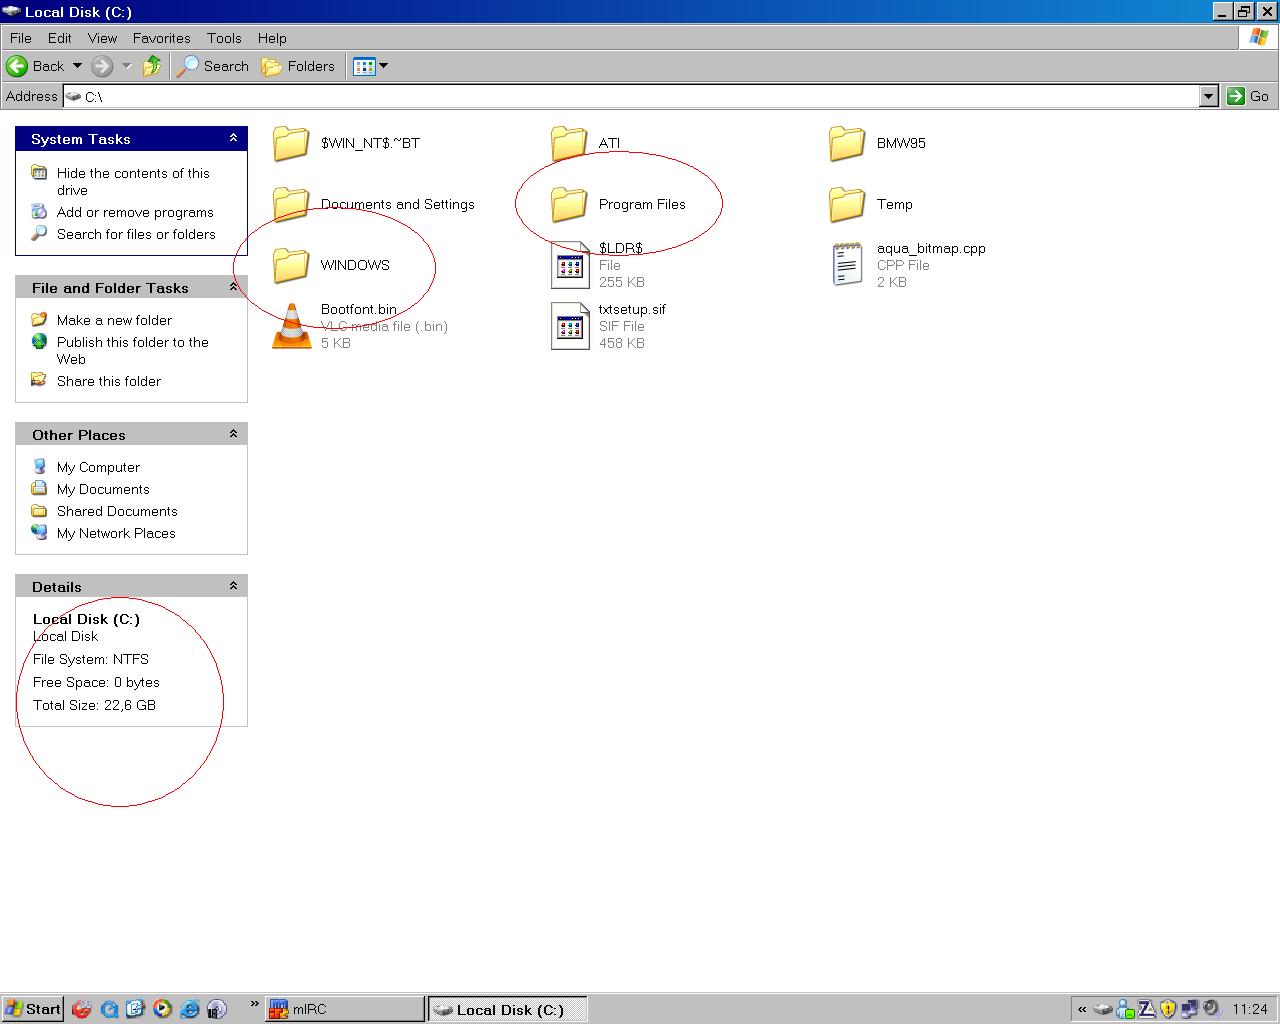The height and width of the screenshot is (1024, 1280).
Task: Select the Program Files folder icon
Action: pos(569,204)
